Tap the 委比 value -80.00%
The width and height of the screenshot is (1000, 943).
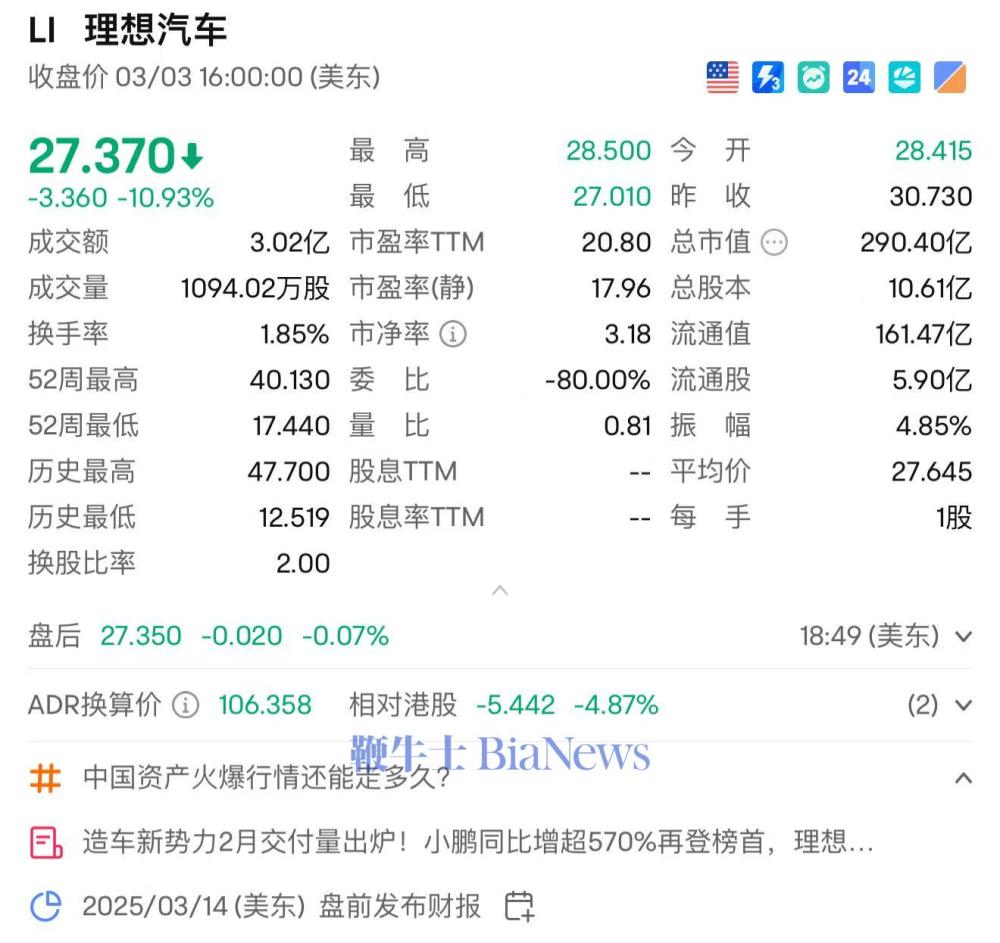click(x=598, y=380)
